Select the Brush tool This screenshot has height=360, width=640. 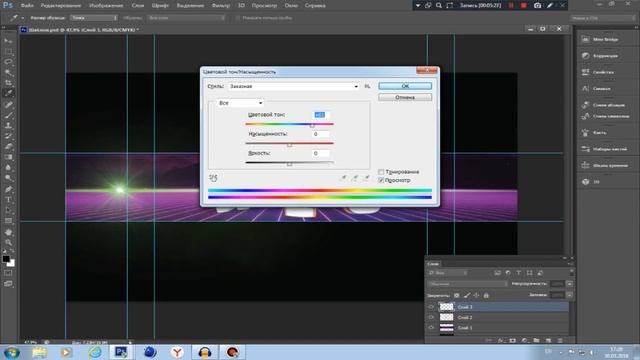coord(8,115)
